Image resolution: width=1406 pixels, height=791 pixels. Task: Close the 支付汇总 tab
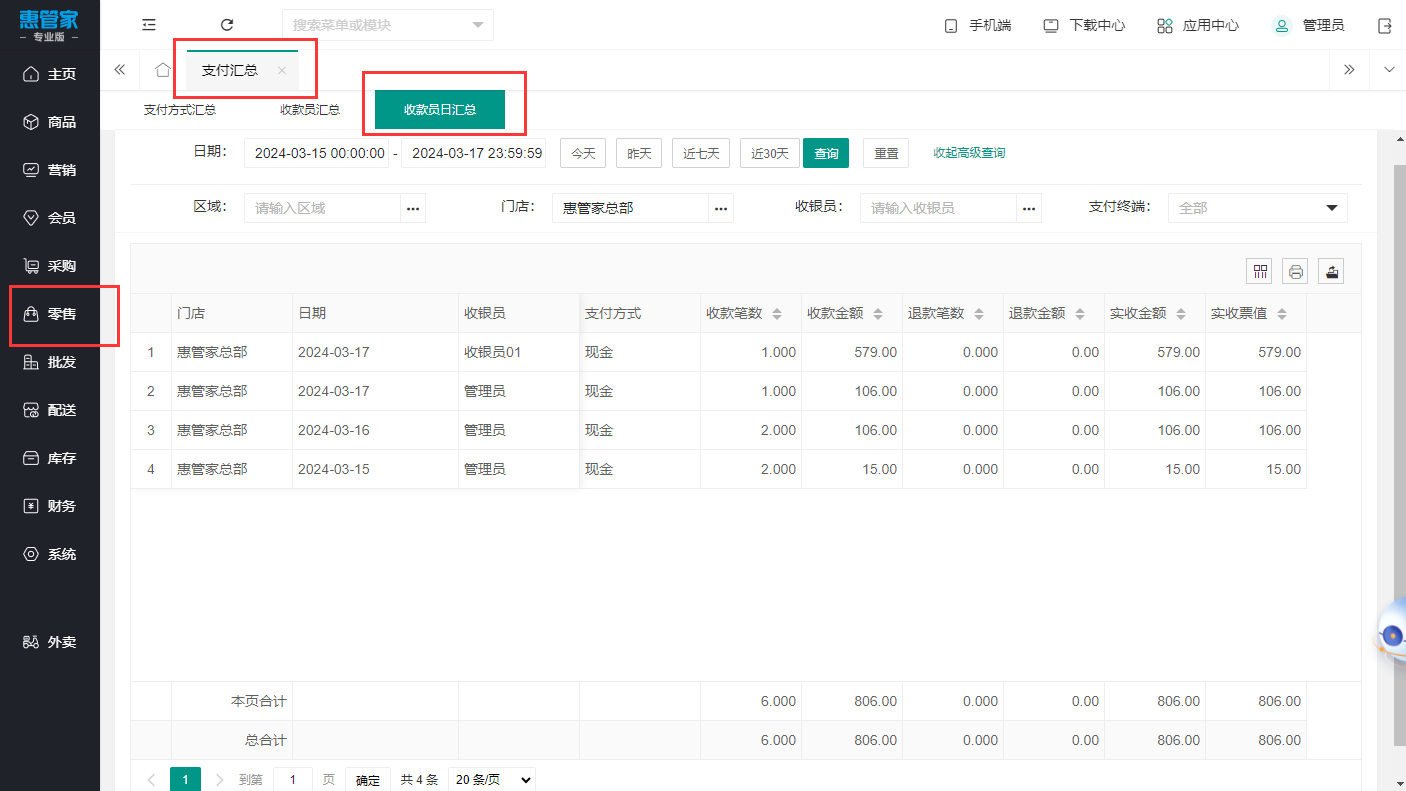coord(282,70)
